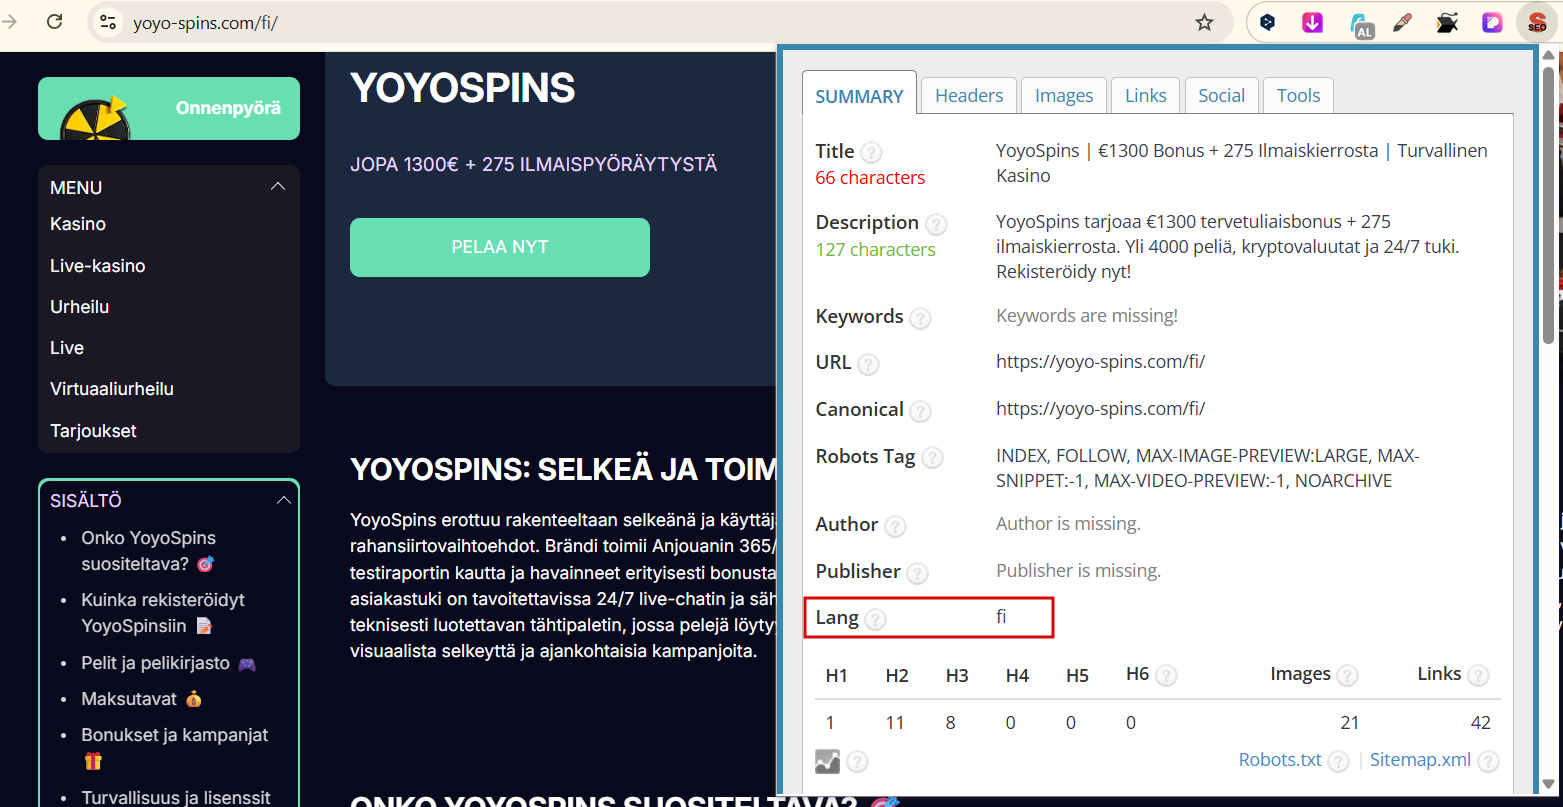
Task: Click the Images count value 21
Action: tap(1350, 723)
